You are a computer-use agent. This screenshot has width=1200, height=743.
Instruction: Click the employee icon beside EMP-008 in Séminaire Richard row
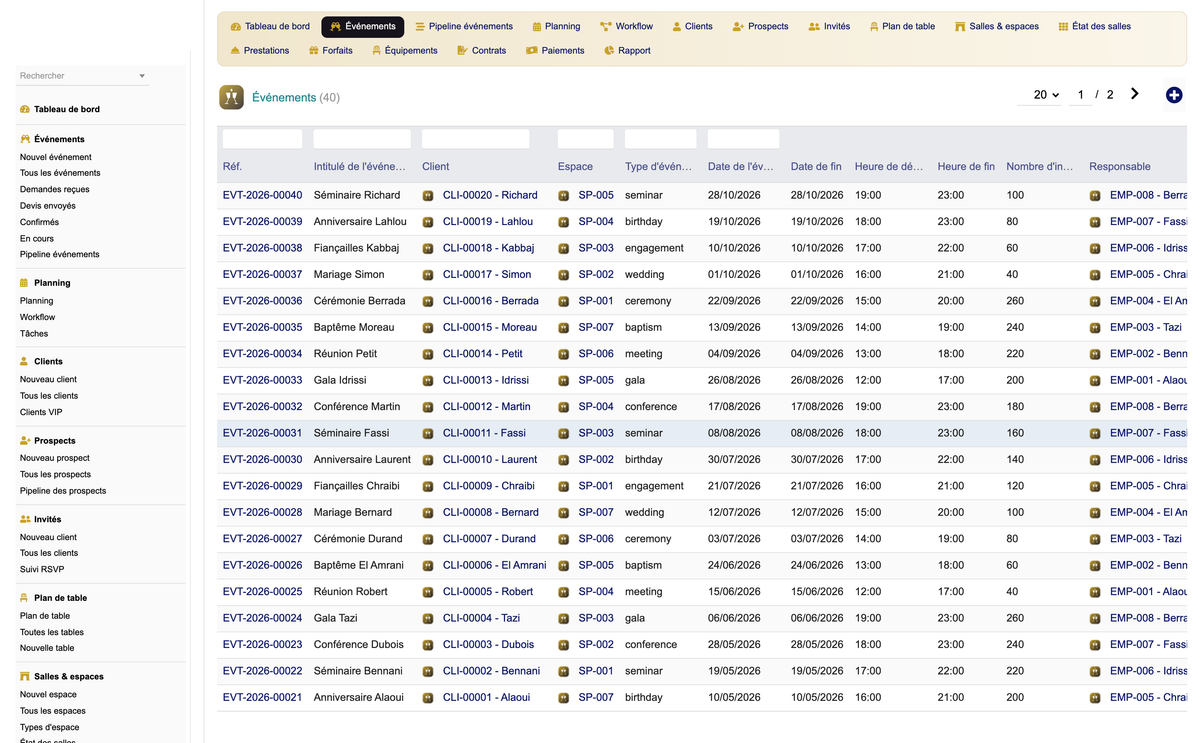[1095, 195]
